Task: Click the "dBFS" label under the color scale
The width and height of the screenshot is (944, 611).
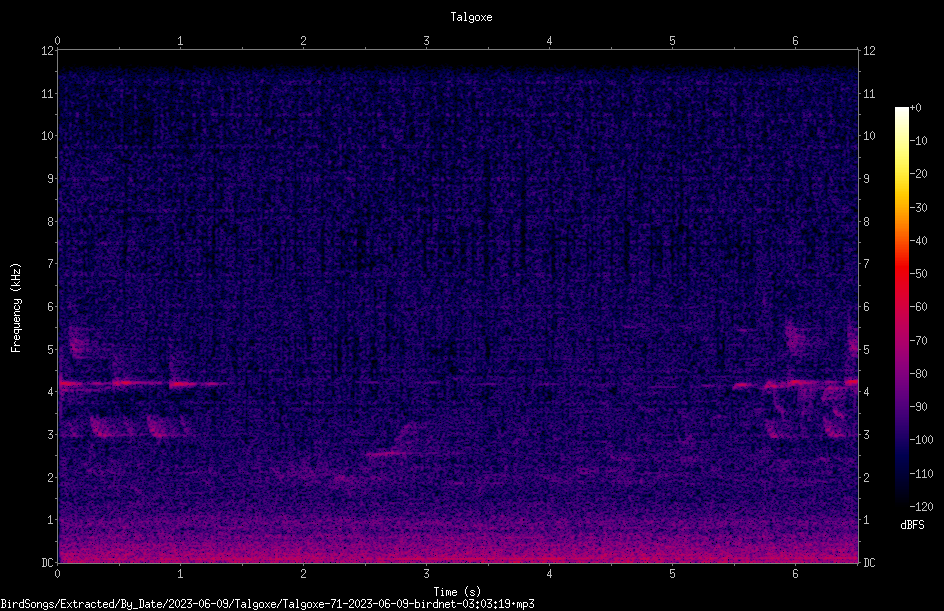Action: 912,525
